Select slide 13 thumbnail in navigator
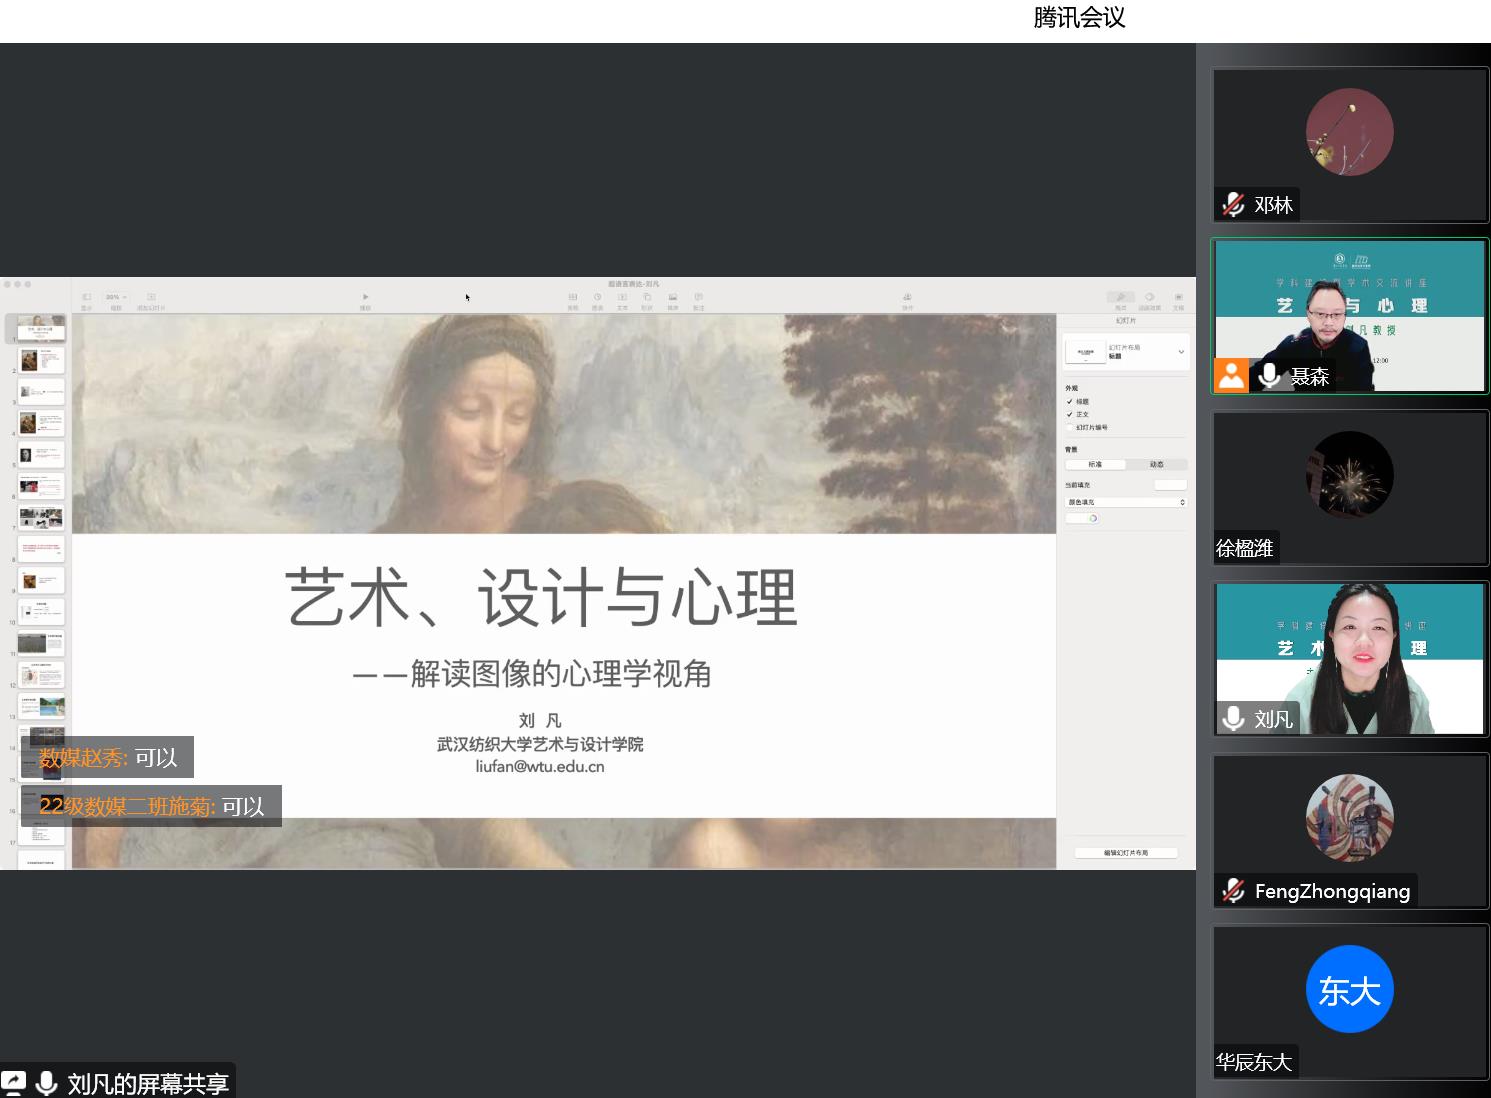 coord(41,705)
